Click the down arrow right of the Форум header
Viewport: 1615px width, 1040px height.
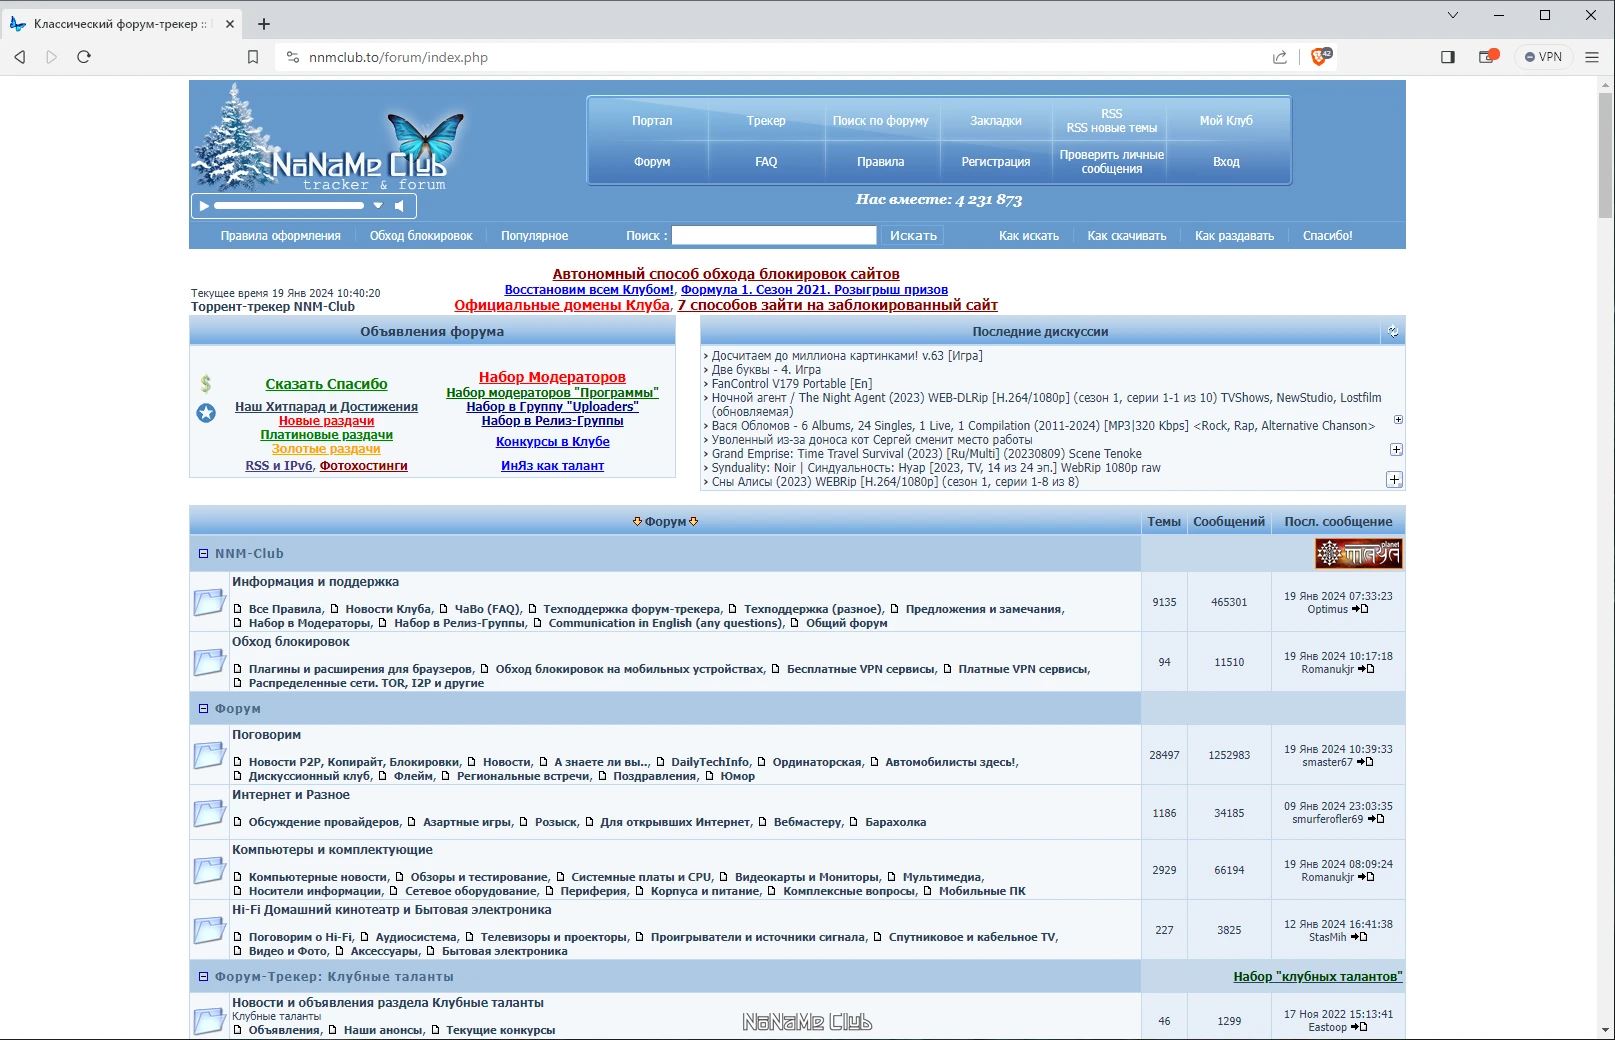pyautogui.click(x=694, y=521)
